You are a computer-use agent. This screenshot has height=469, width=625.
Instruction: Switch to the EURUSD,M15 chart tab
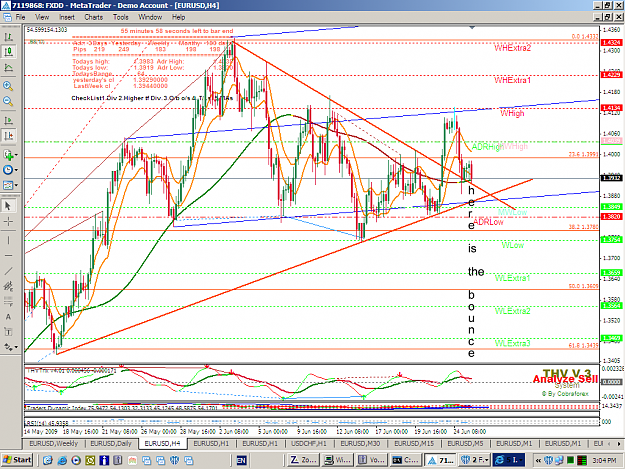(414, 443)
